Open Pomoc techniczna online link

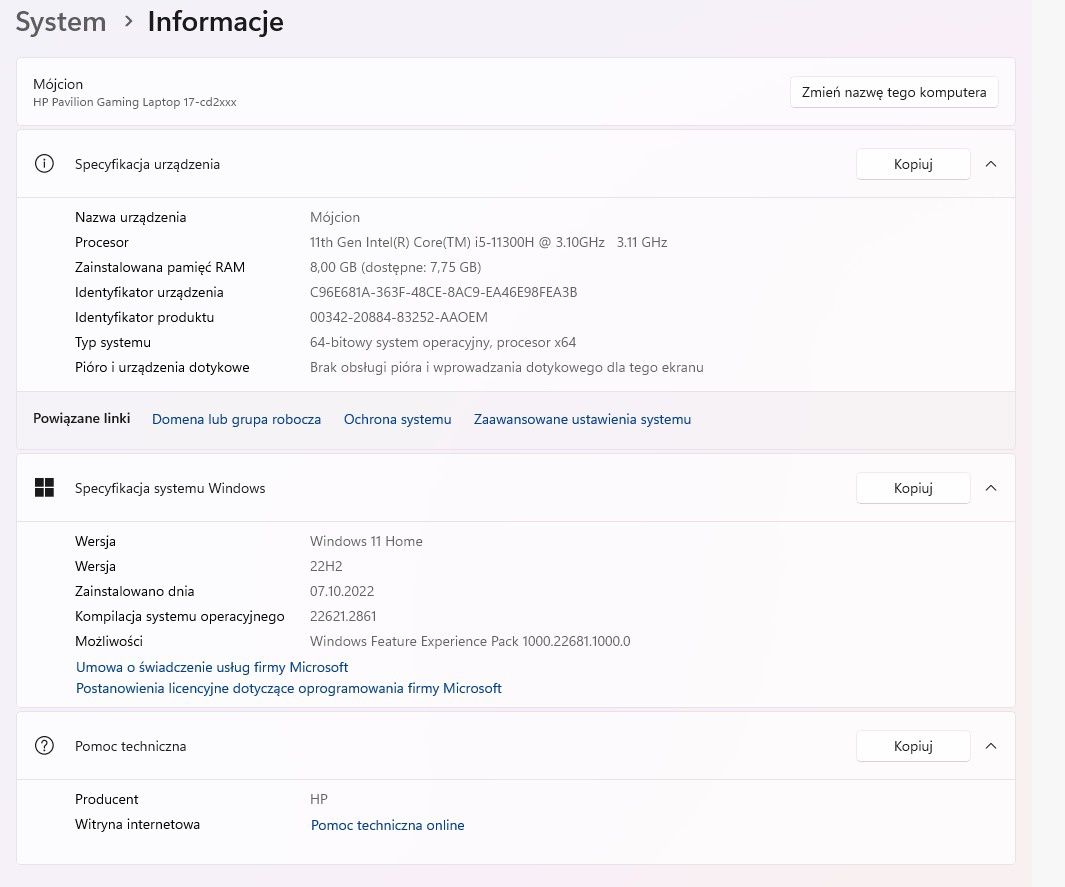pyautogui.click(x=388, y=825)
